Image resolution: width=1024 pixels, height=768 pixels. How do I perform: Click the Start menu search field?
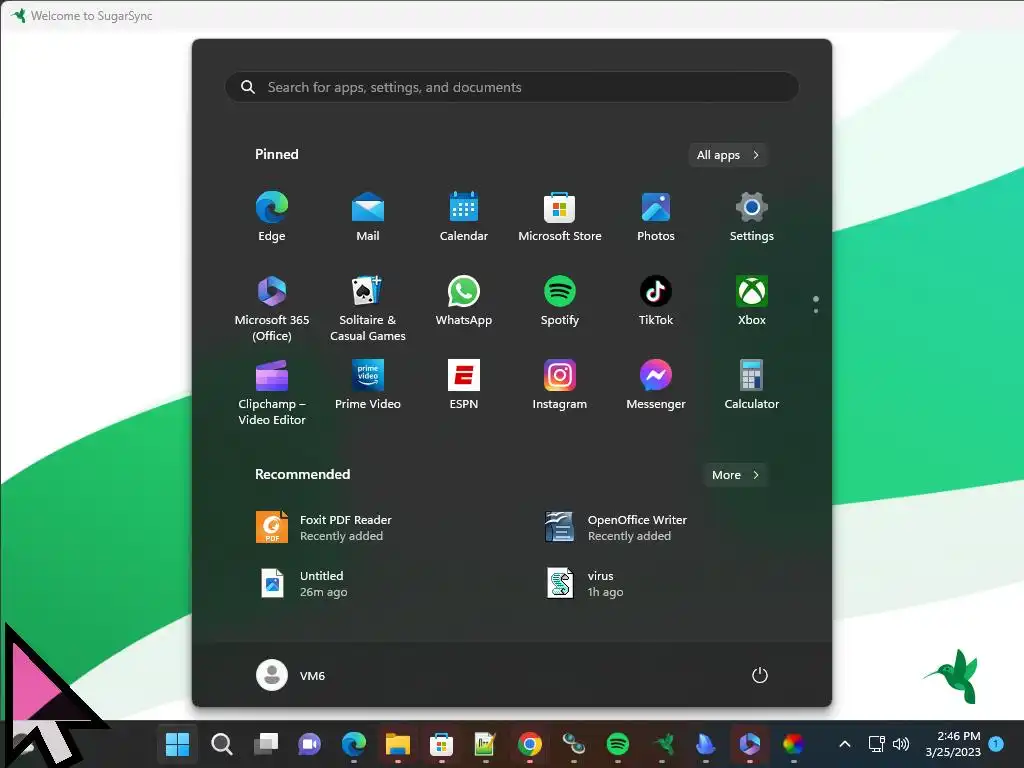[x=512, y=87]
